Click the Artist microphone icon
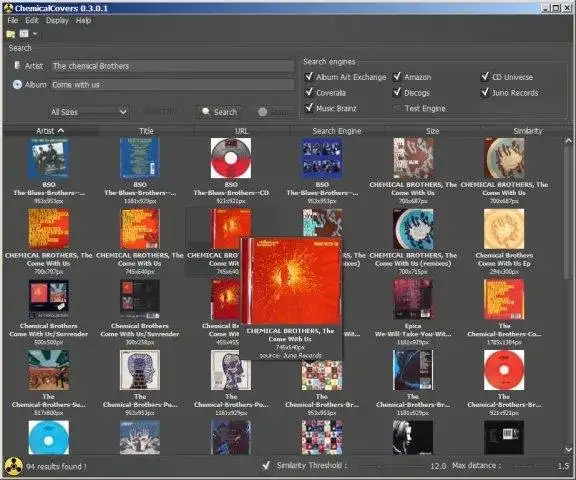This screenshot has width=576, height=480. click(x=17, y=65)
